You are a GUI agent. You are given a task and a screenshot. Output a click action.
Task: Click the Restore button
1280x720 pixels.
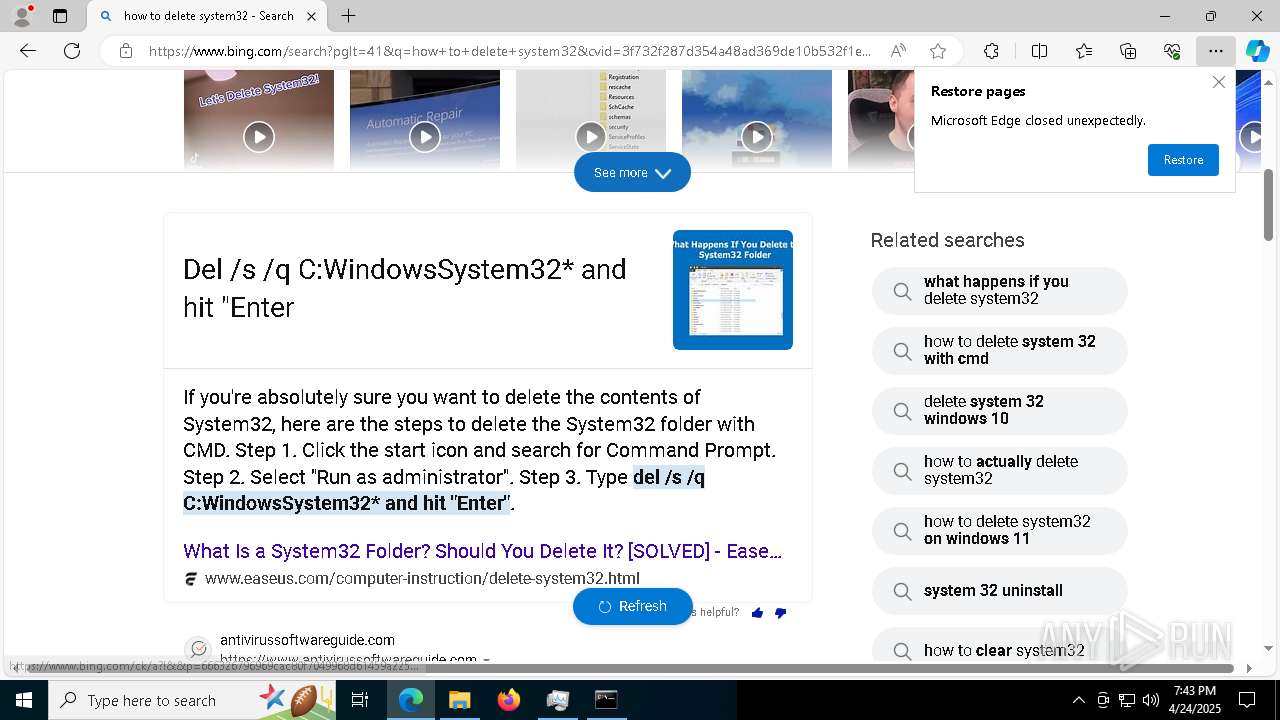click(x=1183, y=160)
